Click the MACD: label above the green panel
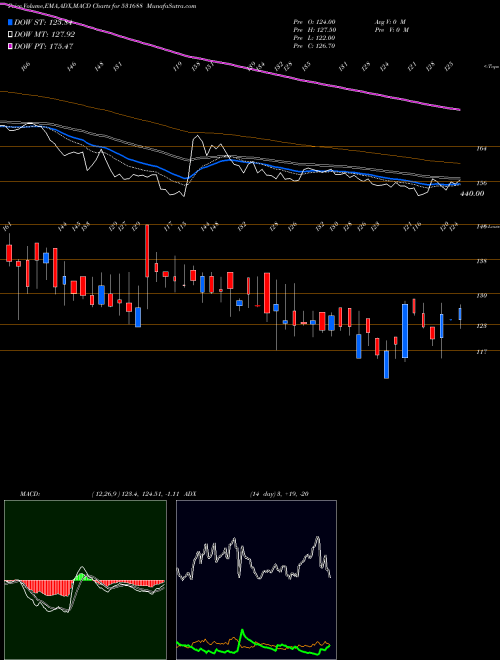The width and height of the screenshot is (500, 660). click(x=29, y=494)
